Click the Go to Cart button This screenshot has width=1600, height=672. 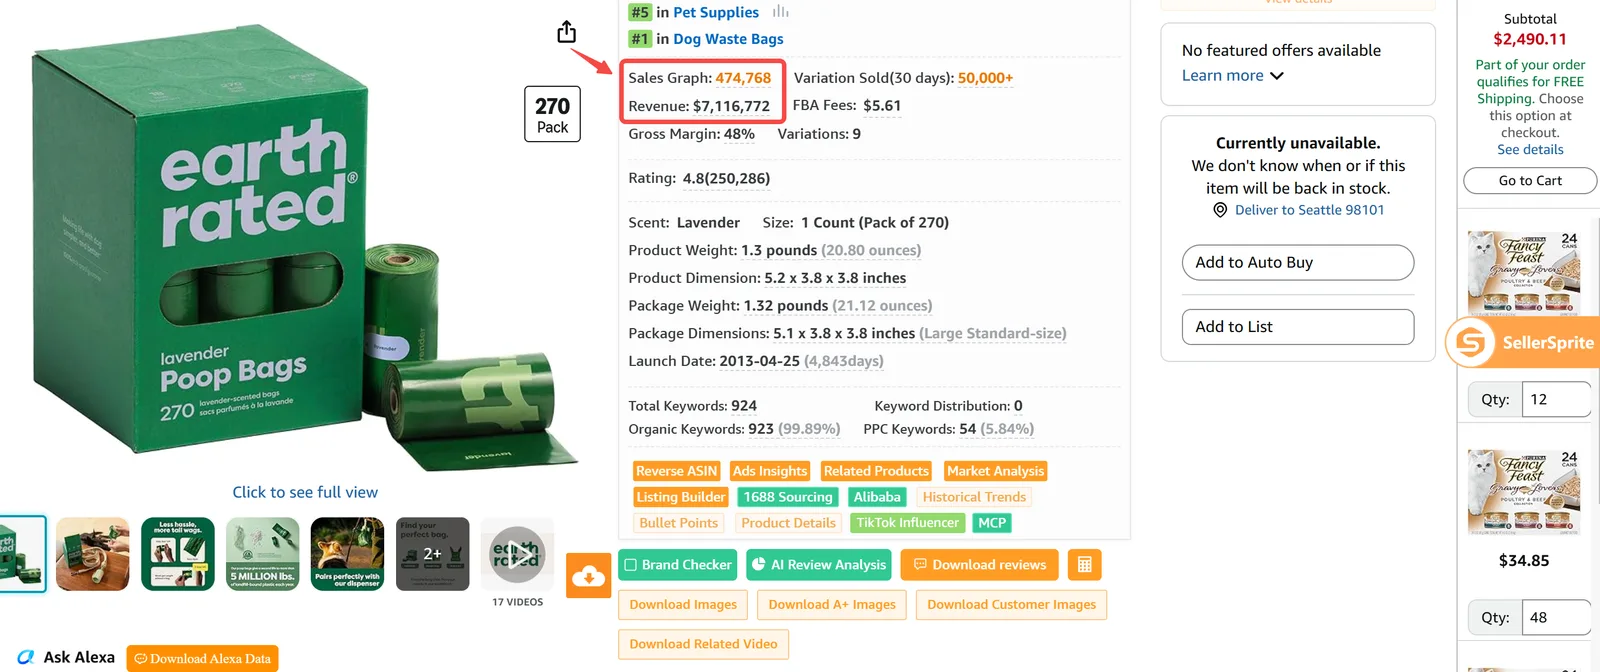[1530, 180]
